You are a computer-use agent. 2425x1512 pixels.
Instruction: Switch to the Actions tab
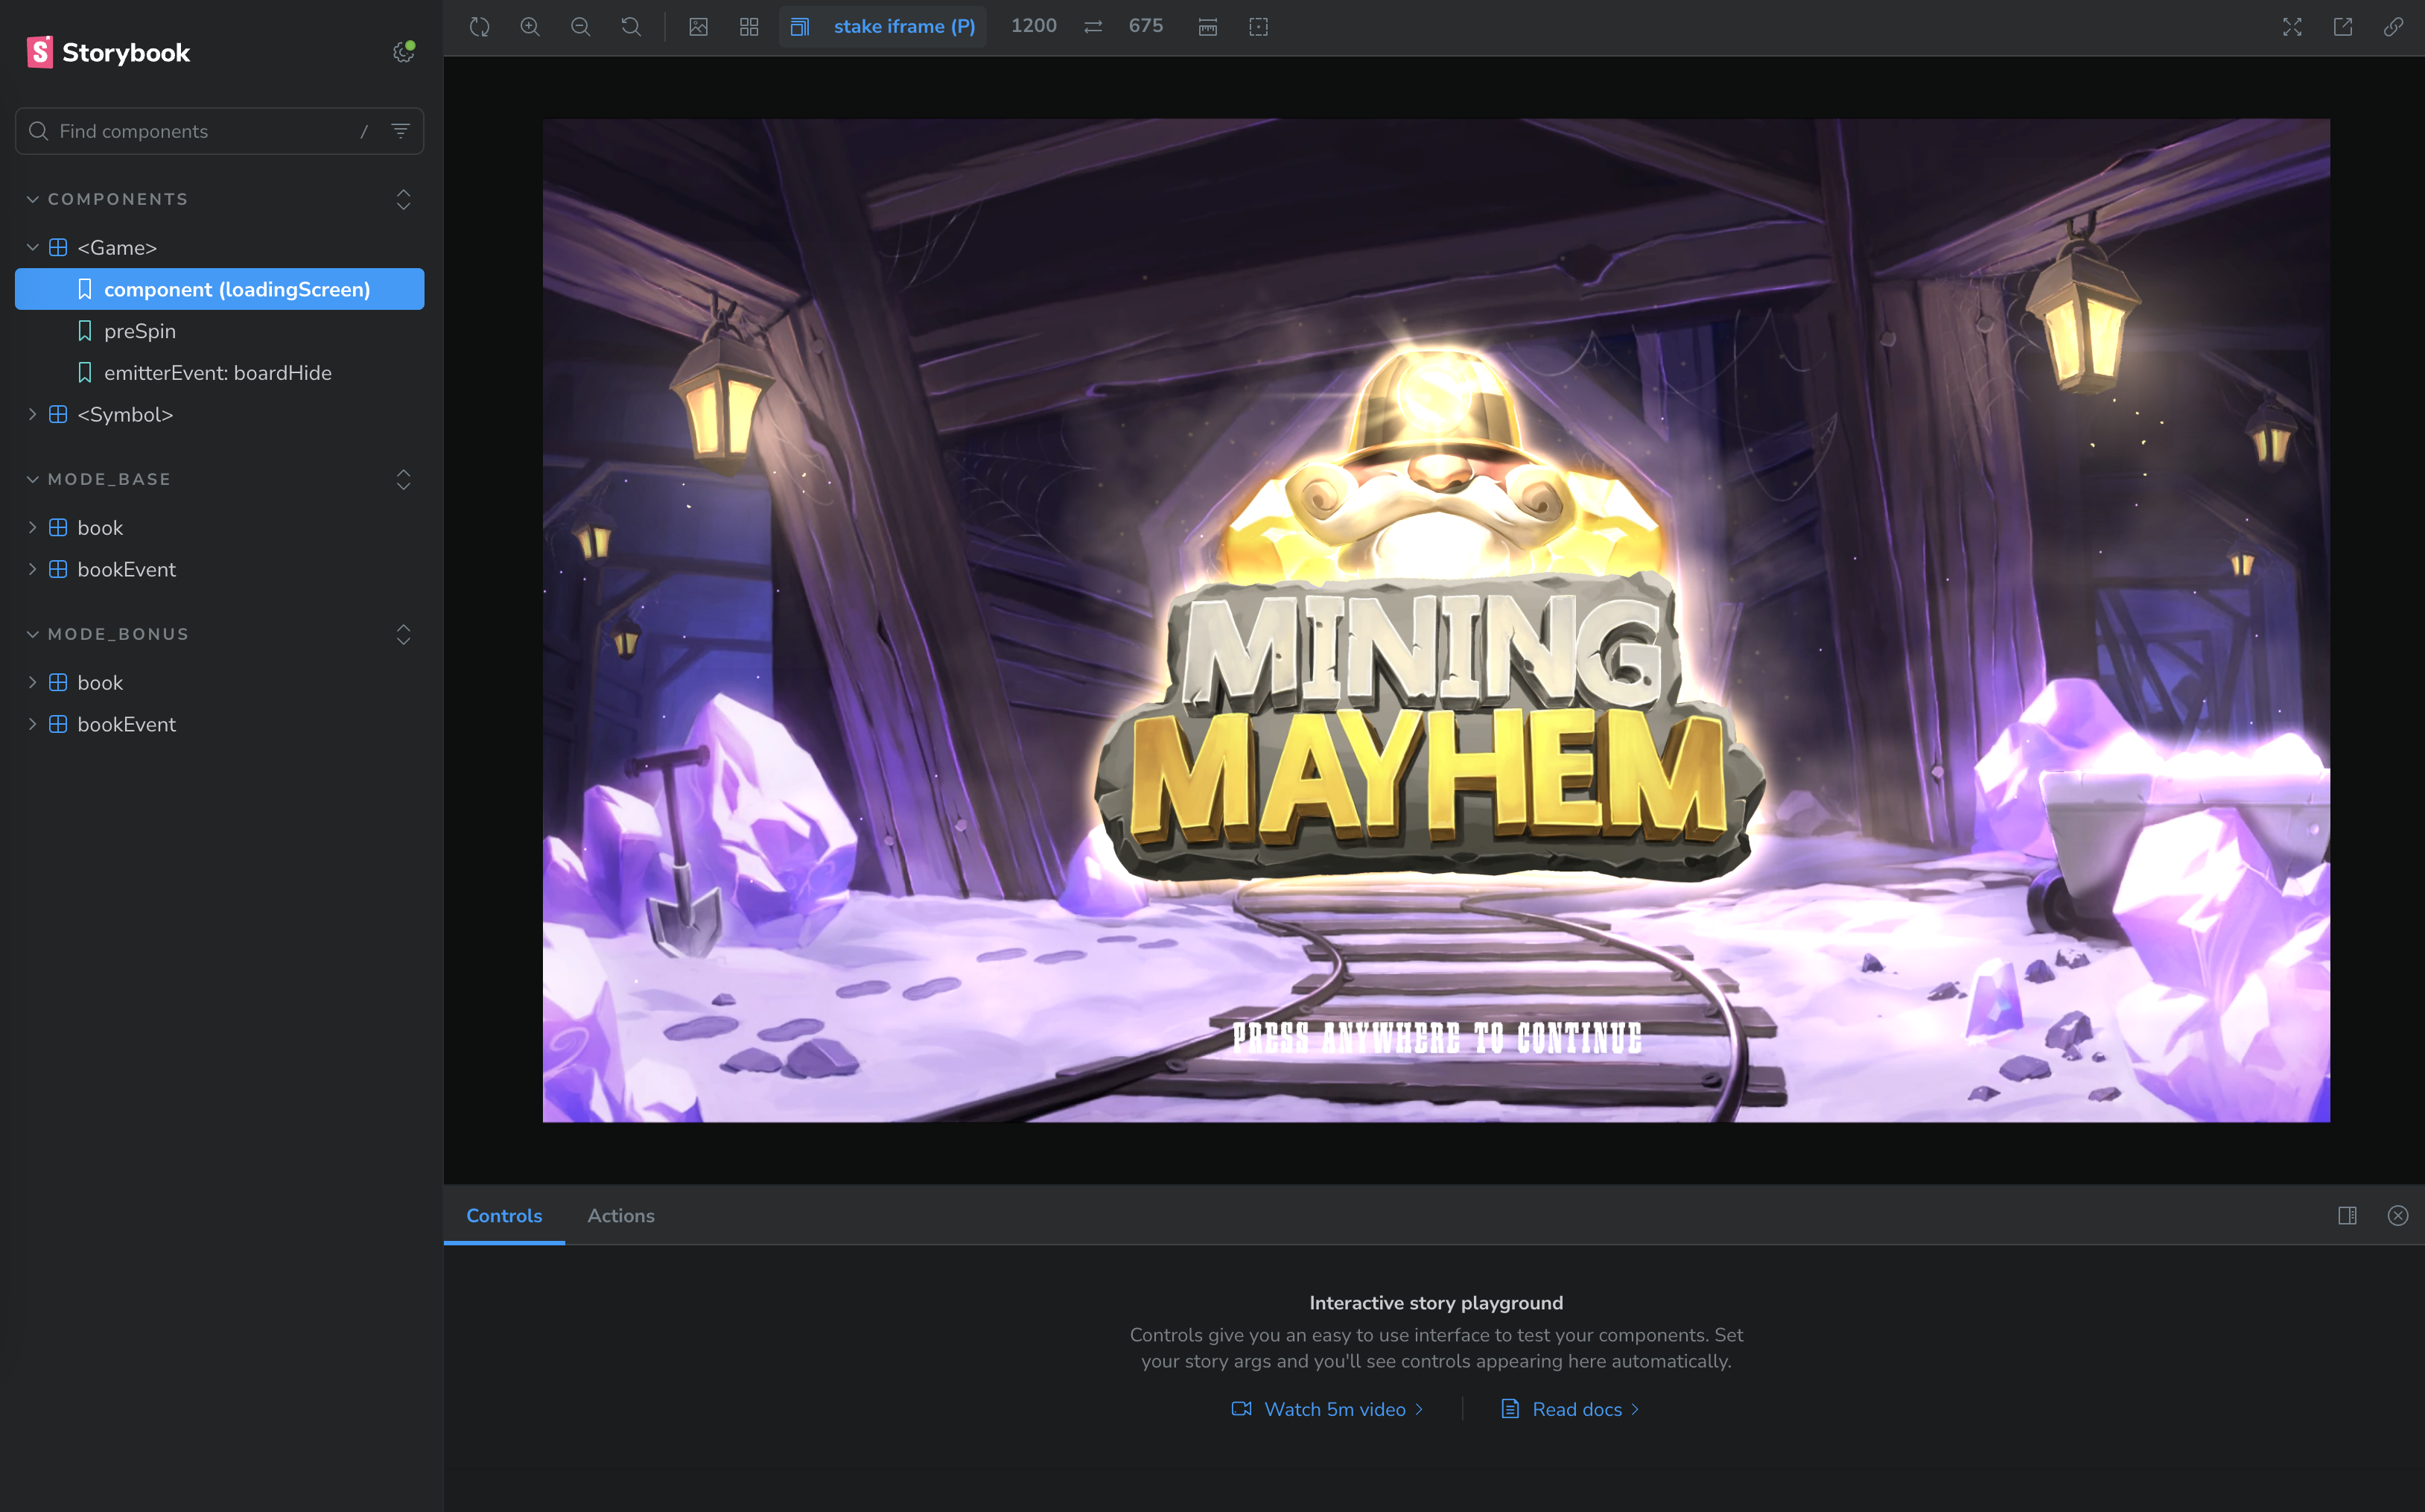[620, 1215]
